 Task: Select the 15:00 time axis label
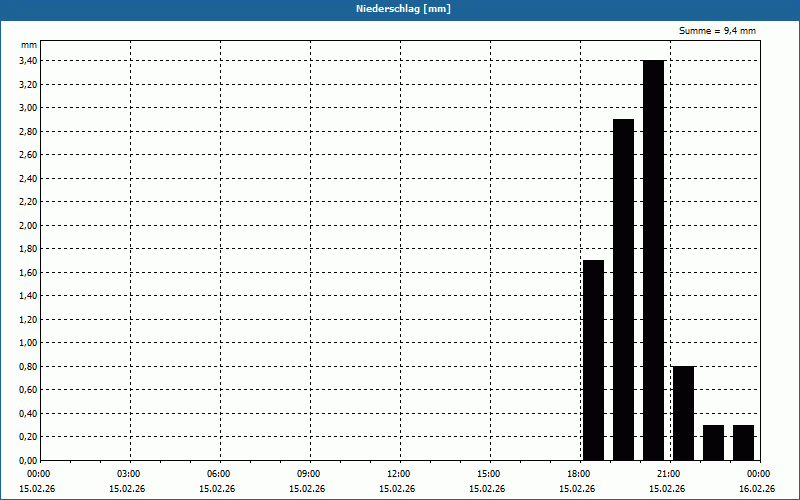(488, 474)
